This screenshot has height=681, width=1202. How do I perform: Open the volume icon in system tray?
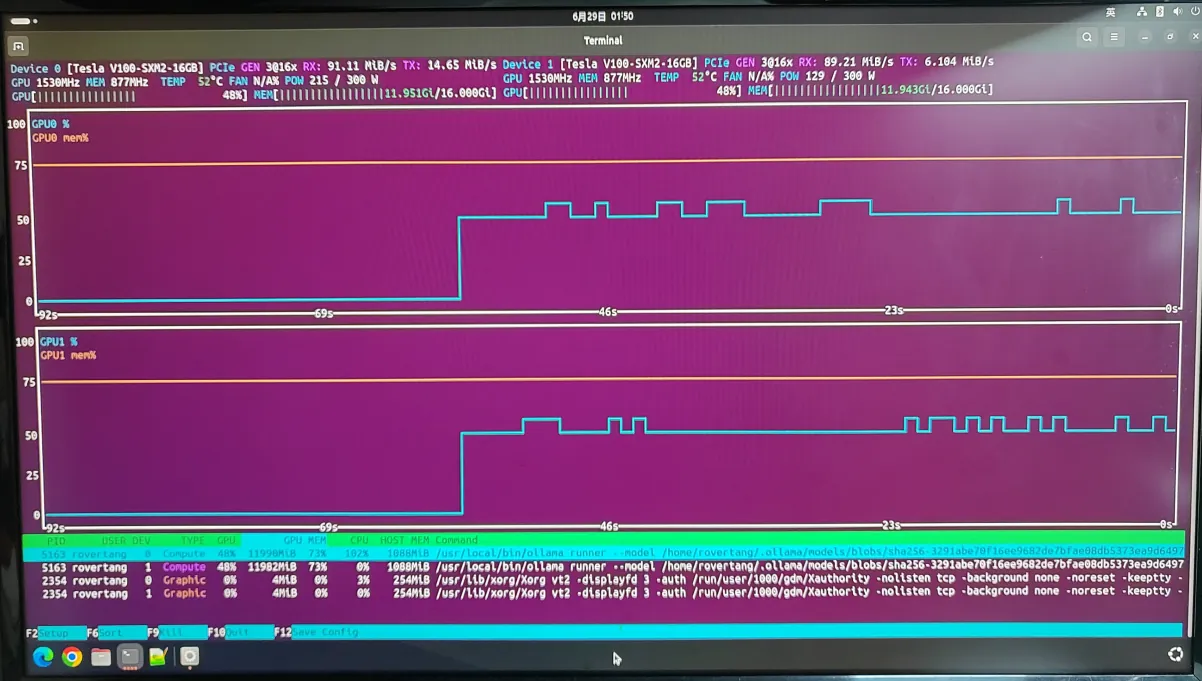(x=1178, y=12)
